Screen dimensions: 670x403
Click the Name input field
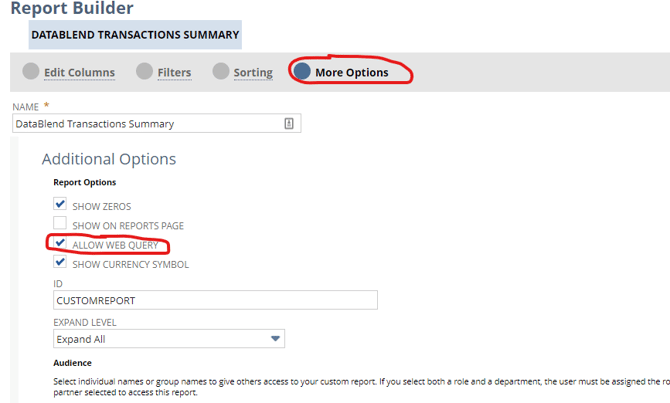pos(156,124)
